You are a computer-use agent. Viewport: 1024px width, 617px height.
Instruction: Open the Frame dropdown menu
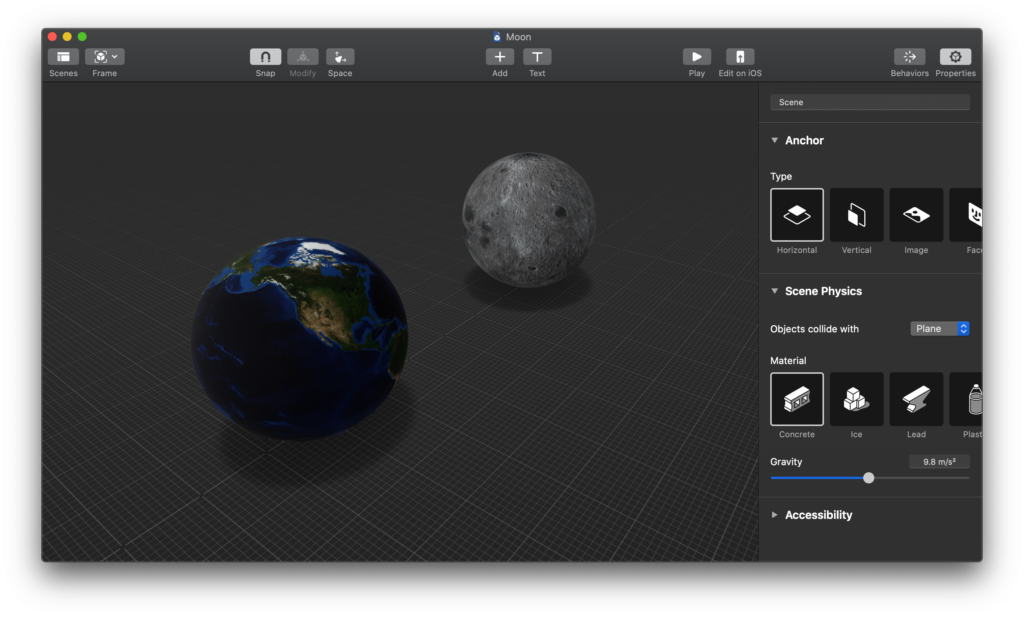(x=104, y=57)
